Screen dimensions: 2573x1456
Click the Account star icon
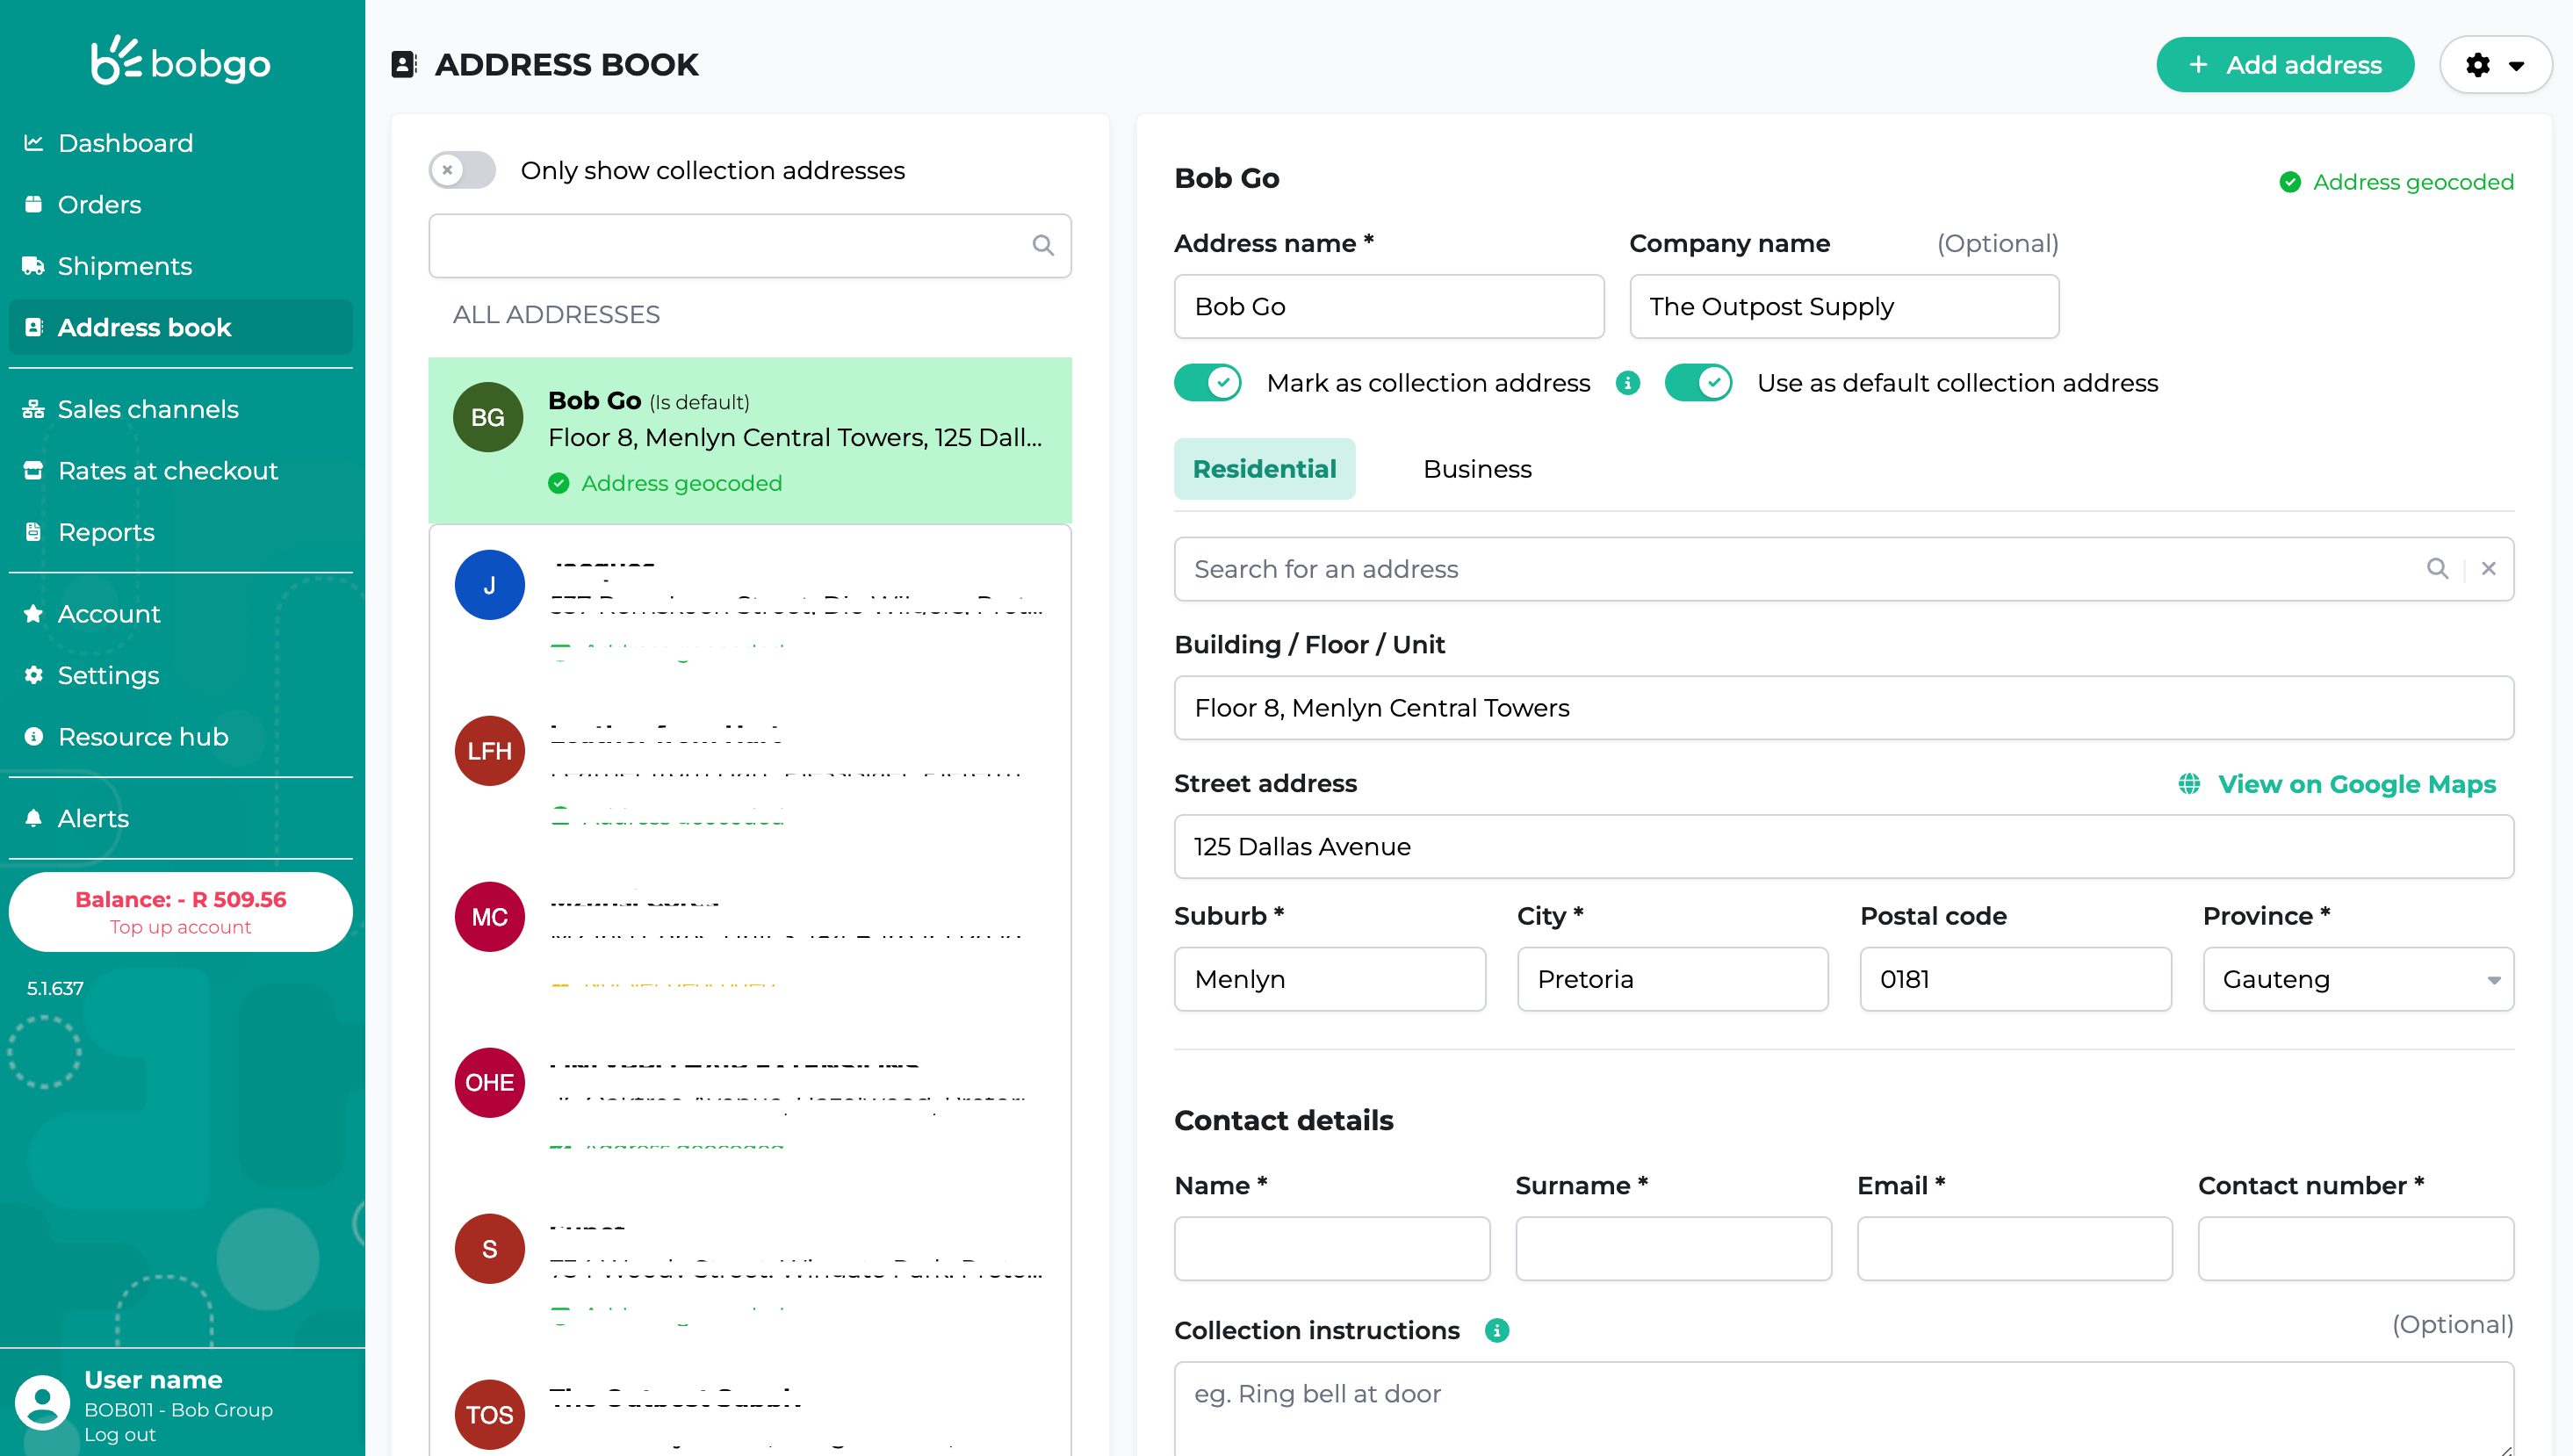(34, 613)
